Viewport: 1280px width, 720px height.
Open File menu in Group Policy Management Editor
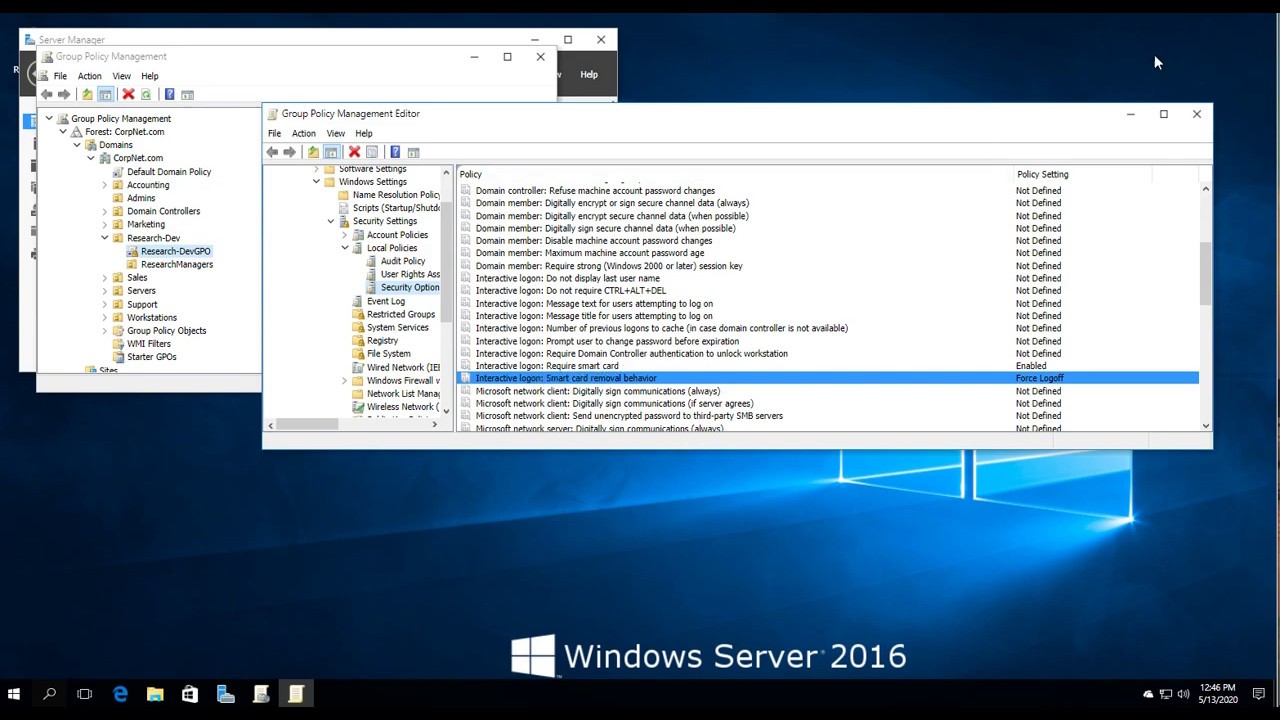(x=274, y=133)
